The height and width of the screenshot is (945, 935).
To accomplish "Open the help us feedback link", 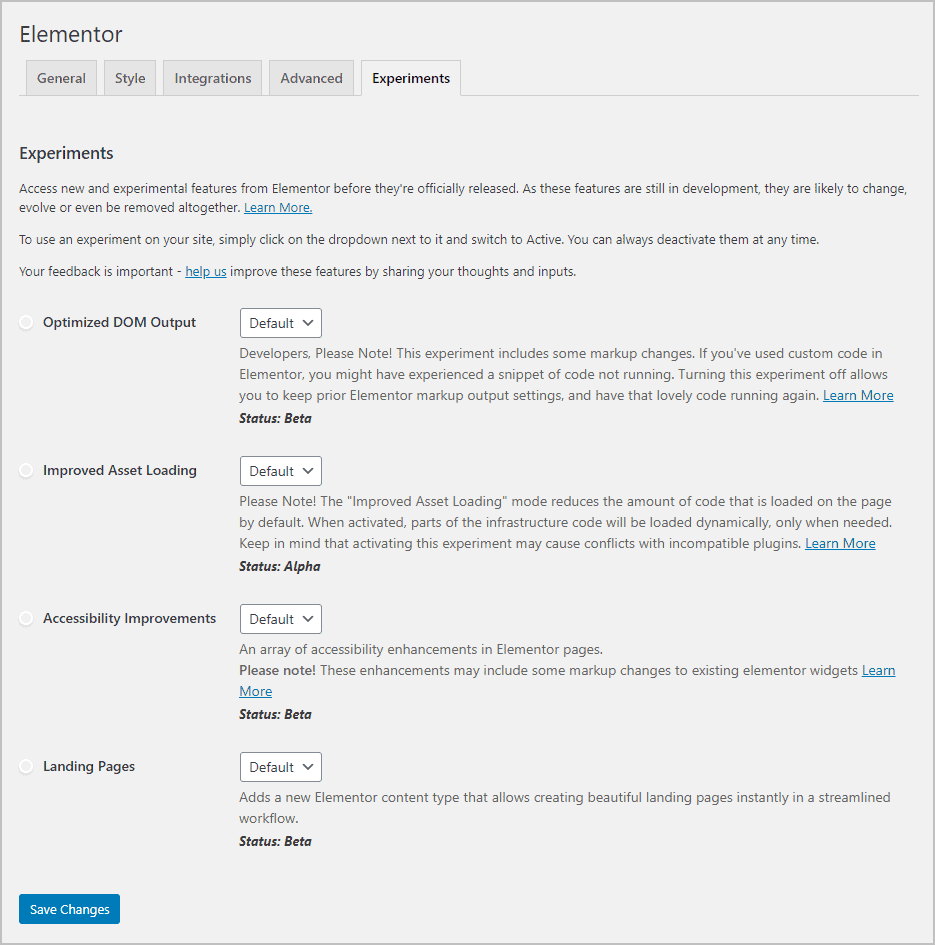I will pyautogui.click(x=205, y=271).
